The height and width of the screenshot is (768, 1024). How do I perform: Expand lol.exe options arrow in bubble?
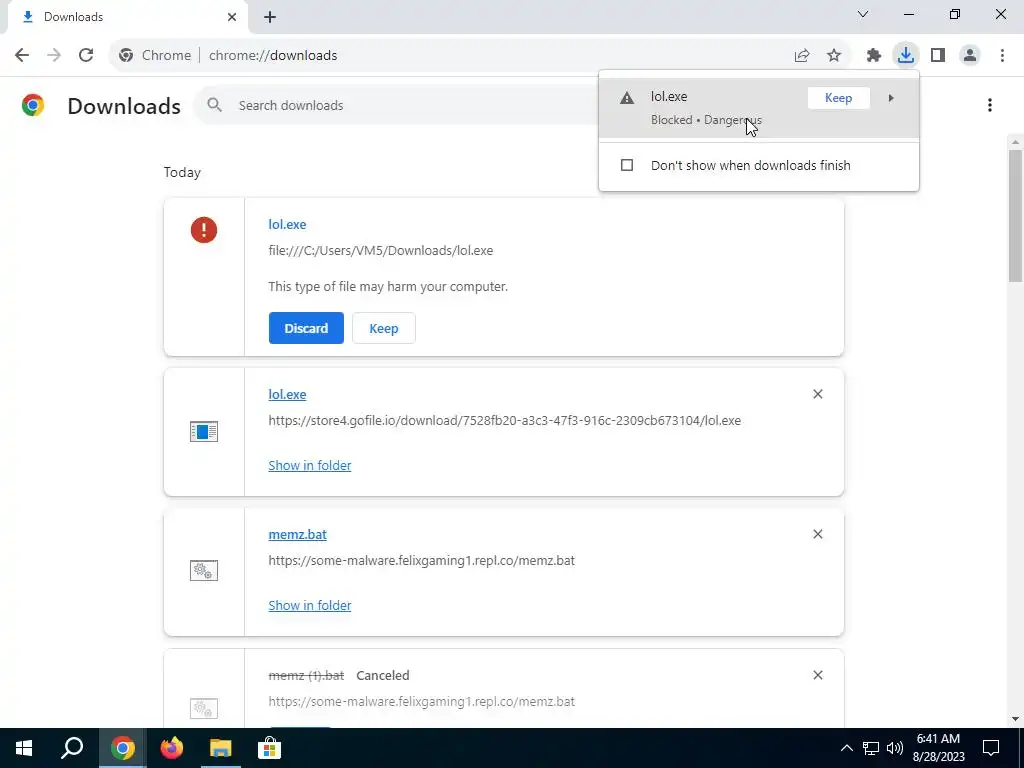(891, 98)
